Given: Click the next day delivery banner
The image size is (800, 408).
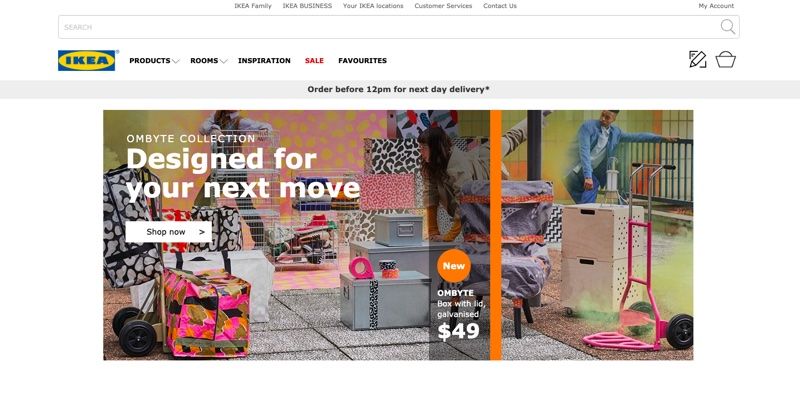Looking at the screenshot, I should (x=398, y=89).
